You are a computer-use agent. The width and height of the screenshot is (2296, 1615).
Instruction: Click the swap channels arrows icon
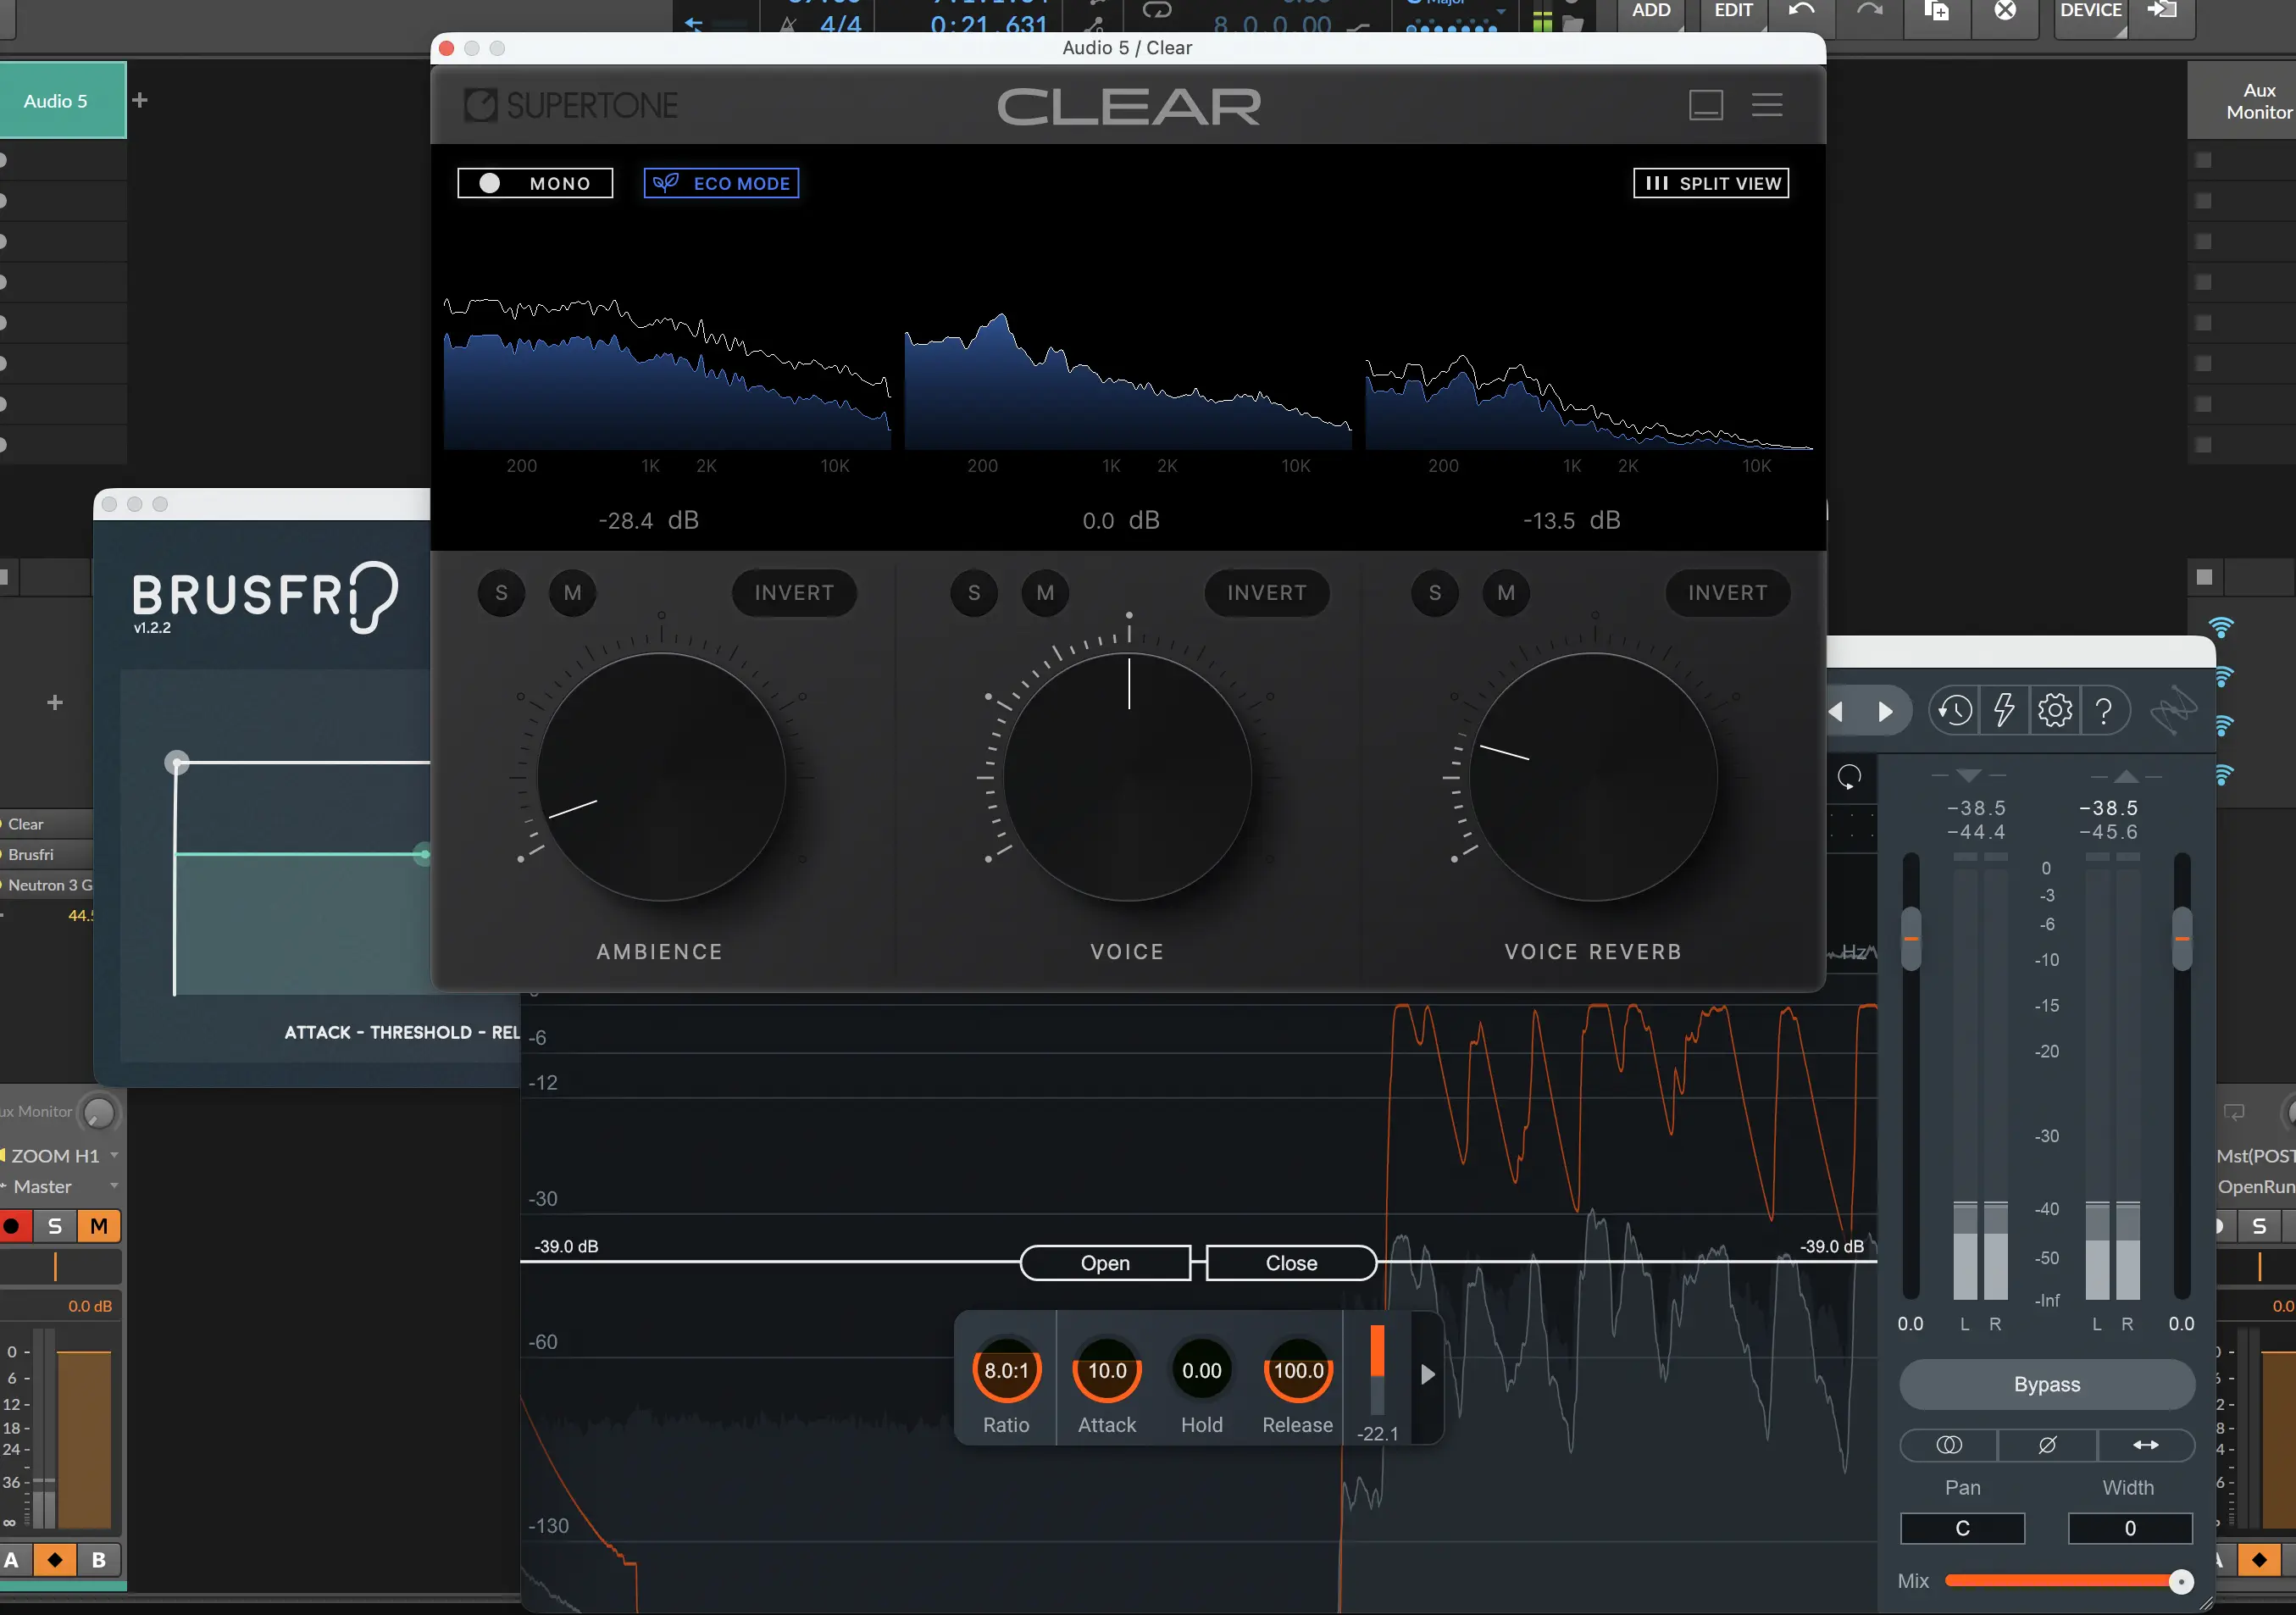(x=2145, y=1445)
